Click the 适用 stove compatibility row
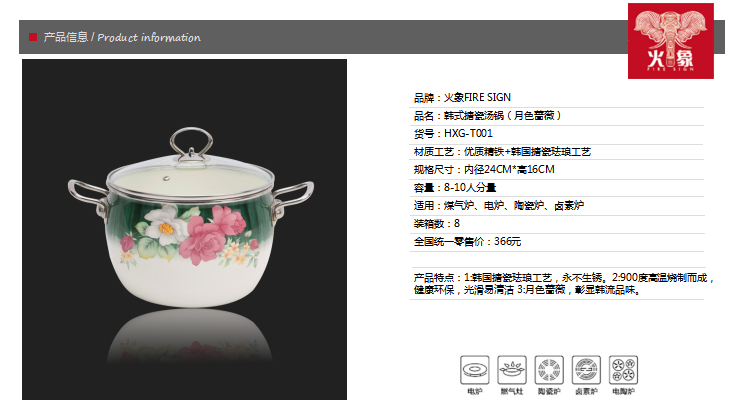The width and height of the screenshot is (751, 416). [557, 206]
